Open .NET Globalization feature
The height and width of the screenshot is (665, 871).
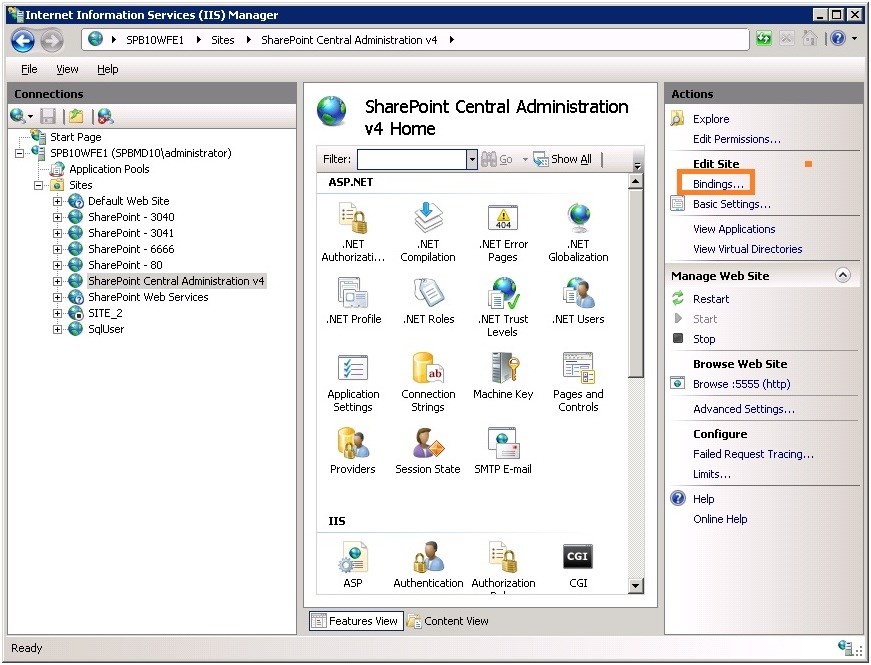click(578, 232)
